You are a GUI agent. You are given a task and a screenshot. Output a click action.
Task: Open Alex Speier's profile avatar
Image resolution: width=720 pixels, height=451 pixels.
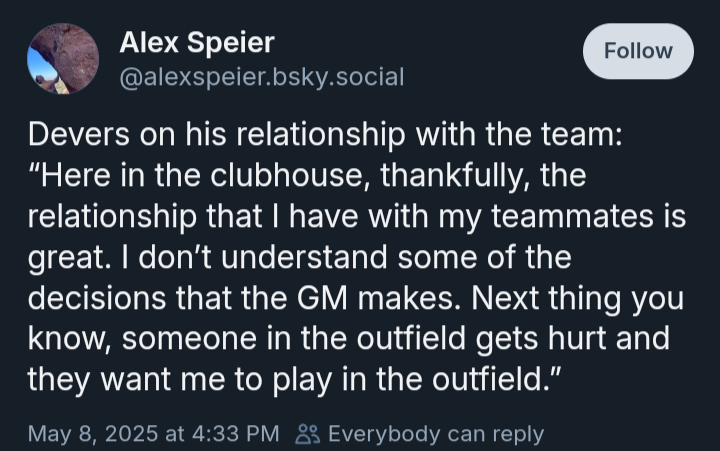click(63, 59)
